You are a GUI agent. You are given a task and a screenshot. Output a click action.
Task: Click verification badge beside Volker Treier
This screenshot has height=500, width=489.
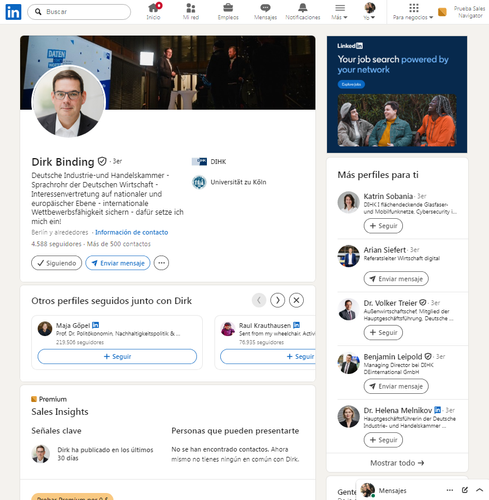(x=423, y=302)
